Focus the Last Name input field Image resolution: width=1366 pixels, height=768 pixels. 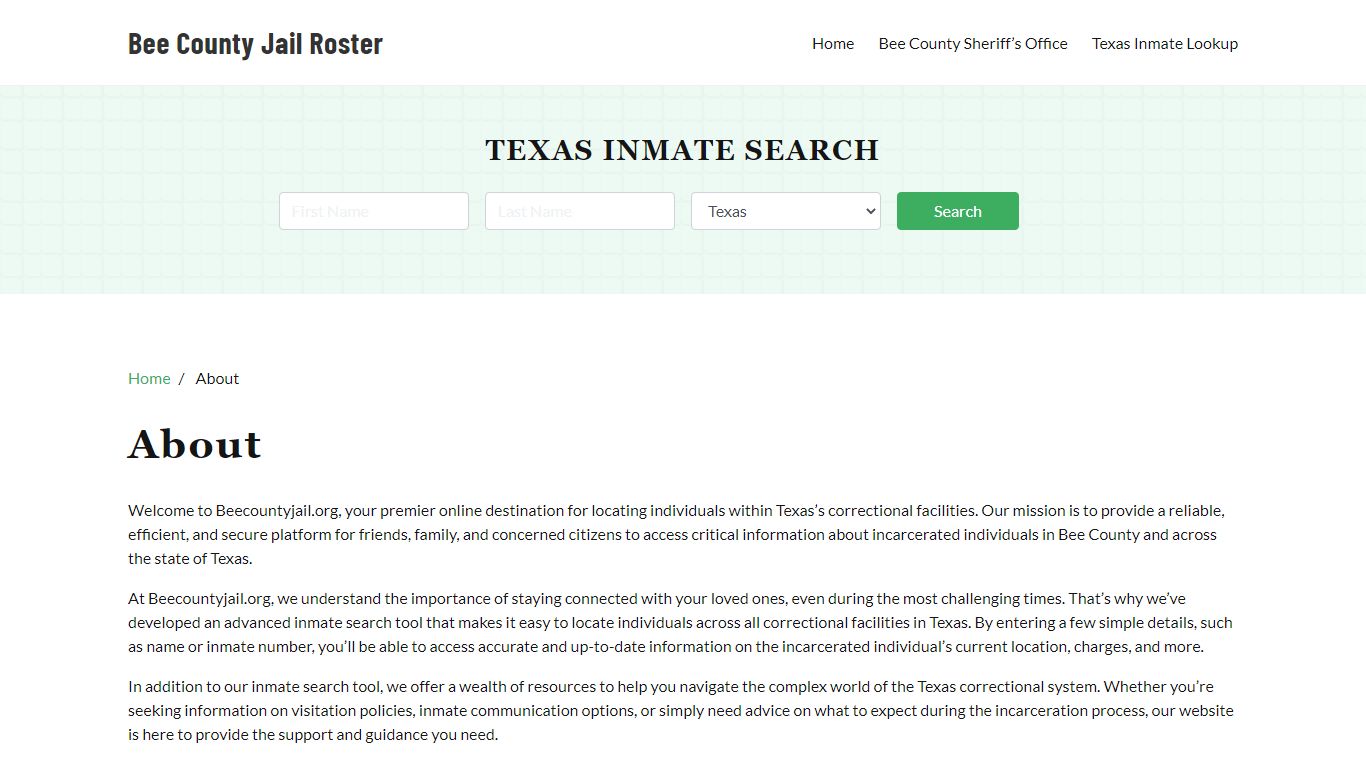pos(580,211)
